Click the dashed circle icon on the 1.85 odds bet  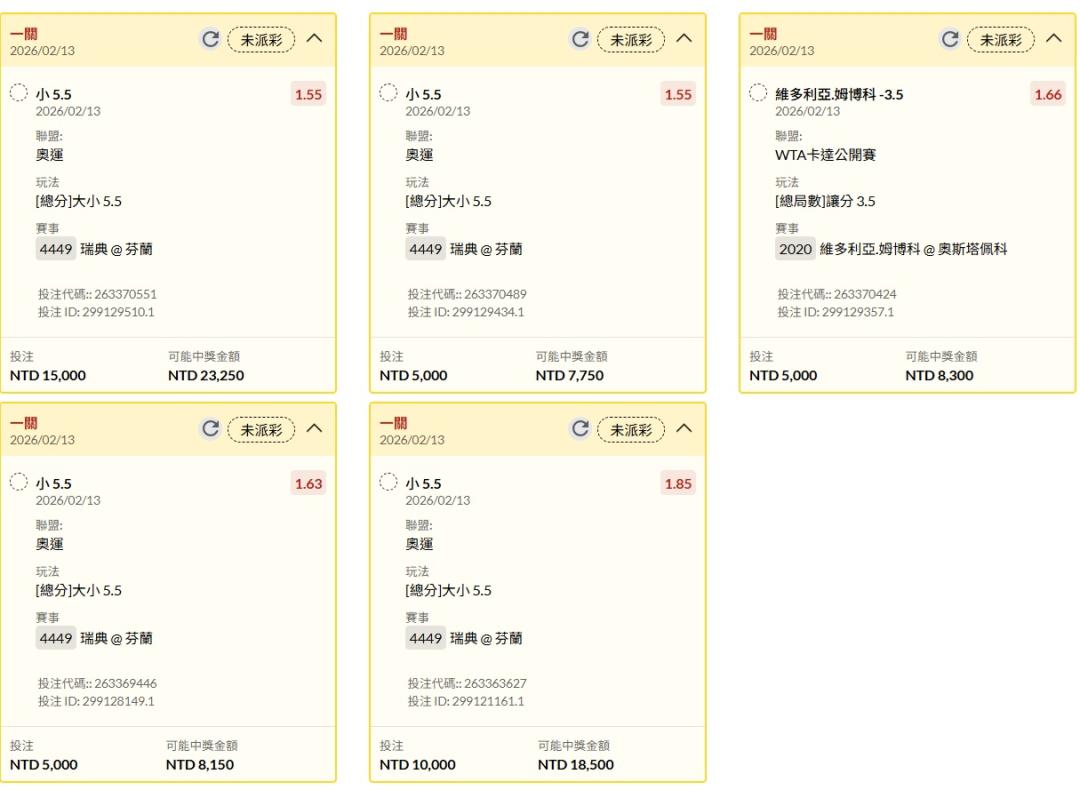389,483
